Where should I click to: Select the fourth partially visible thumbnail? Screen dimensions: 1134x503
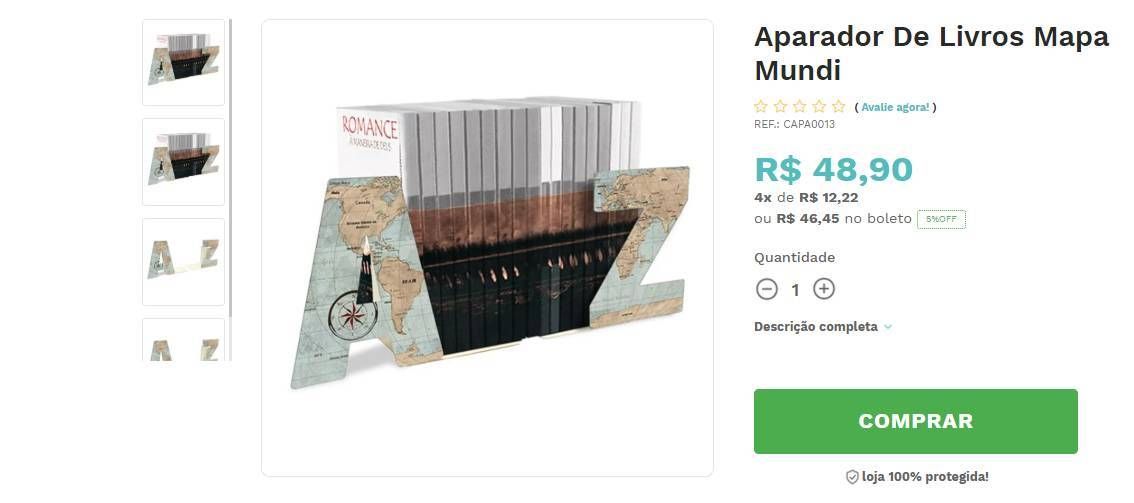[x=184, y=340]
